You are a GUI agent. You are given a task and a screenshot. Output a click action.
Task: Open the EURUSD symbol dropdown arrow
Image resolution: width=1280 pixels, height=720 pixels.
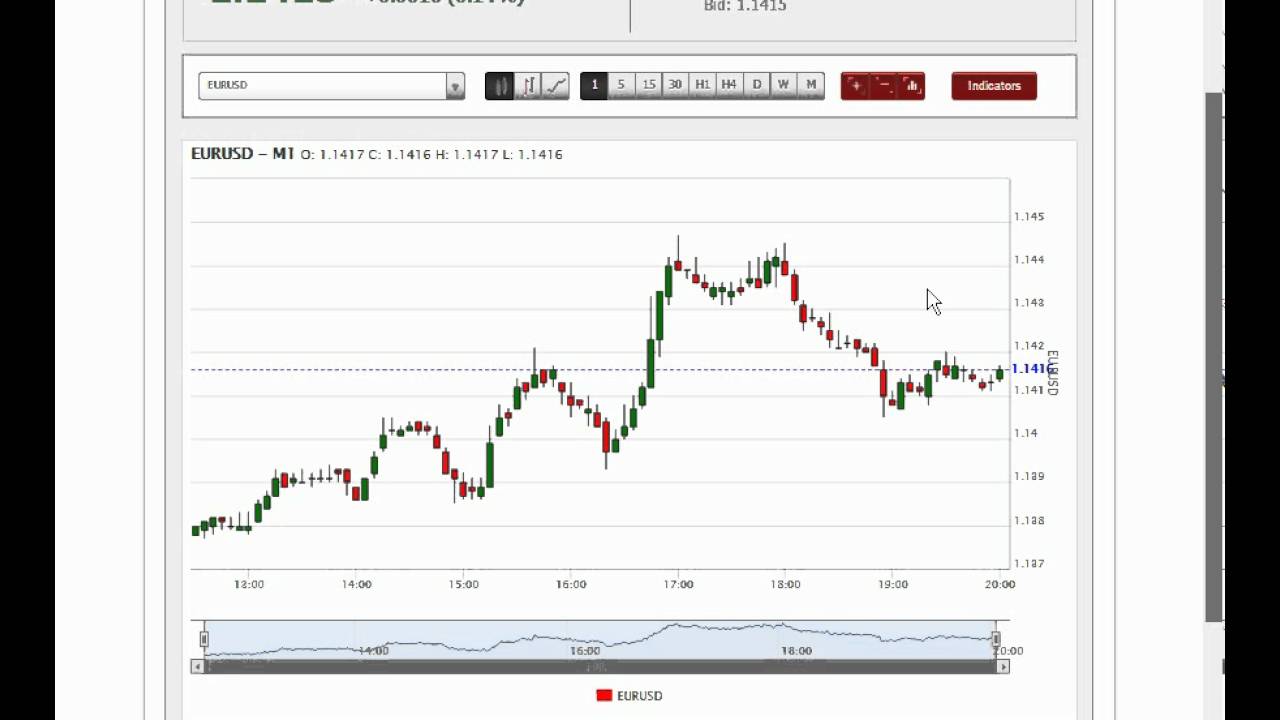point(455,86)
